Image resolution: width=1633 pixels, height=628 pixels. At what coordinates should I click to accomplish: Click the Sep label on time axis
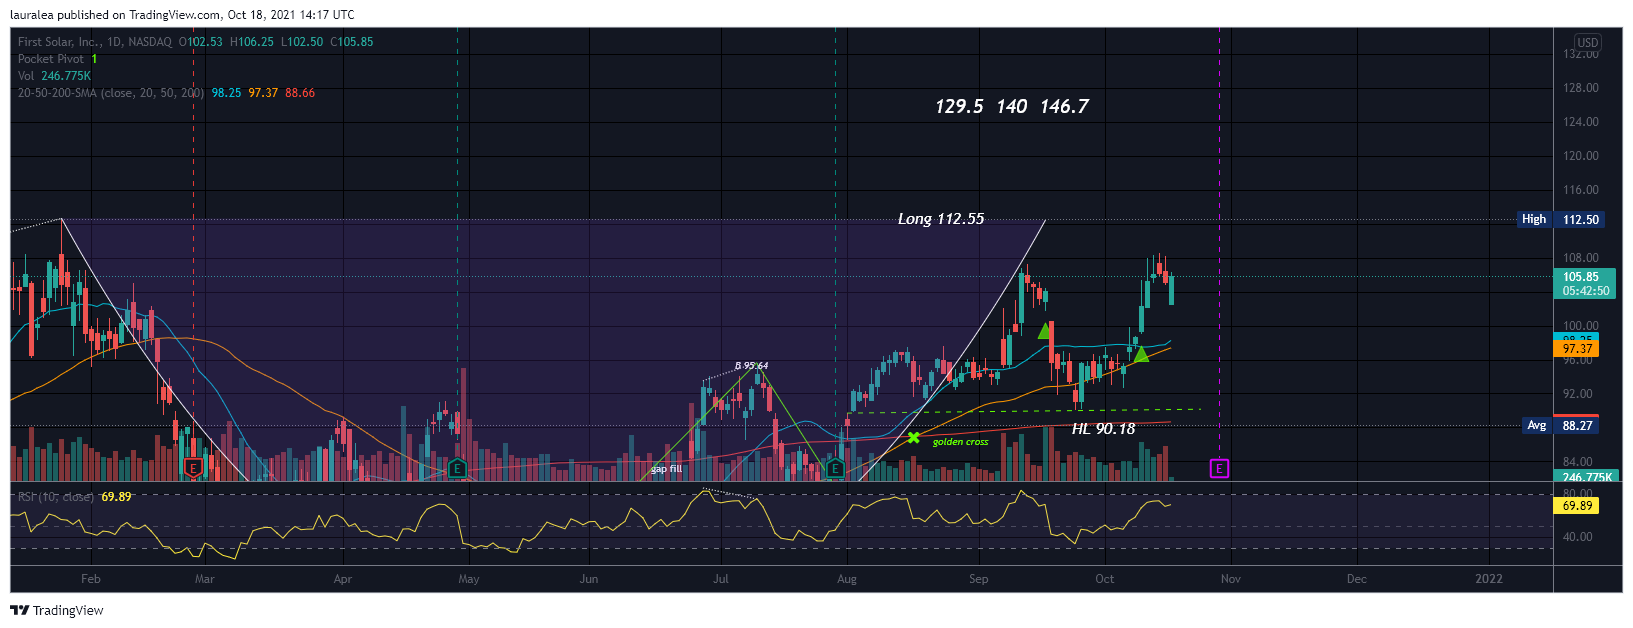click(978, 579)
